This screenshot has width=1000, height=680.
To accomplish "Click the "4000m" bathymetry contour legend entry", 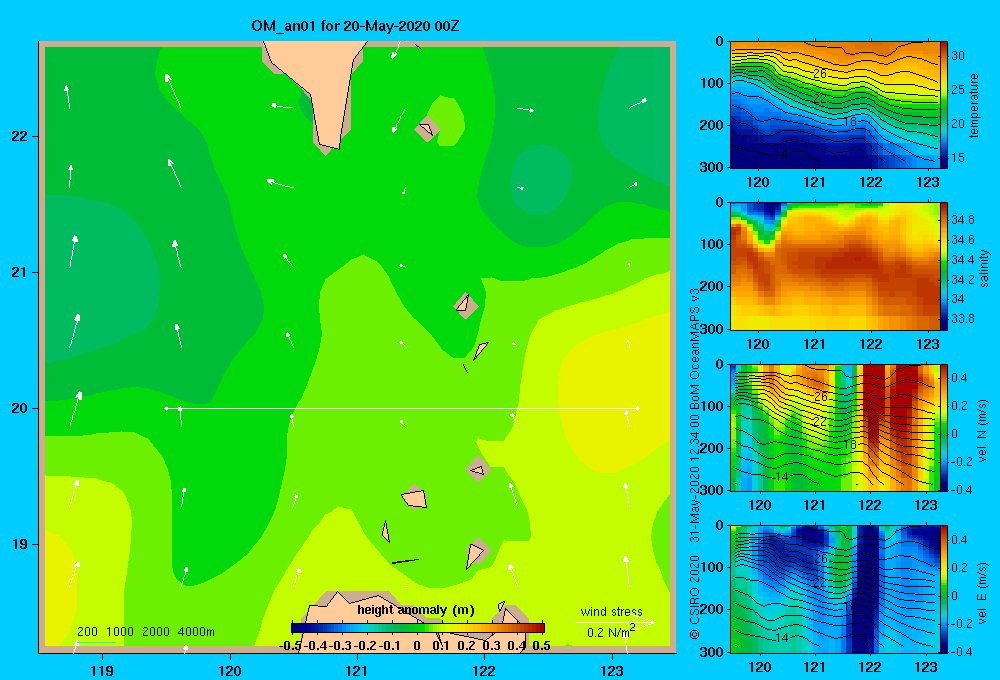I will click(196, 632).
